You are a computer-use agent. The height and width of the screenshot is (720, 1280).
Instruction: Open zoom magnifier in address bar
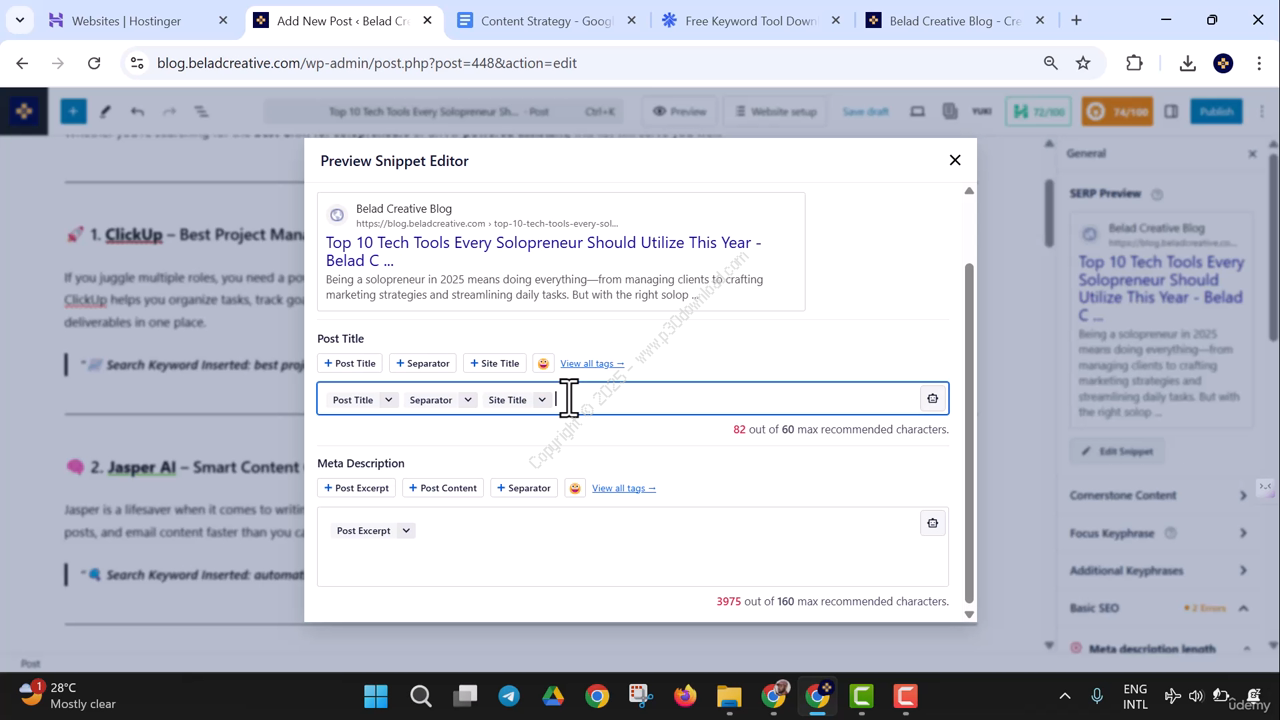pyautogui.click(x=1051, y=63)
